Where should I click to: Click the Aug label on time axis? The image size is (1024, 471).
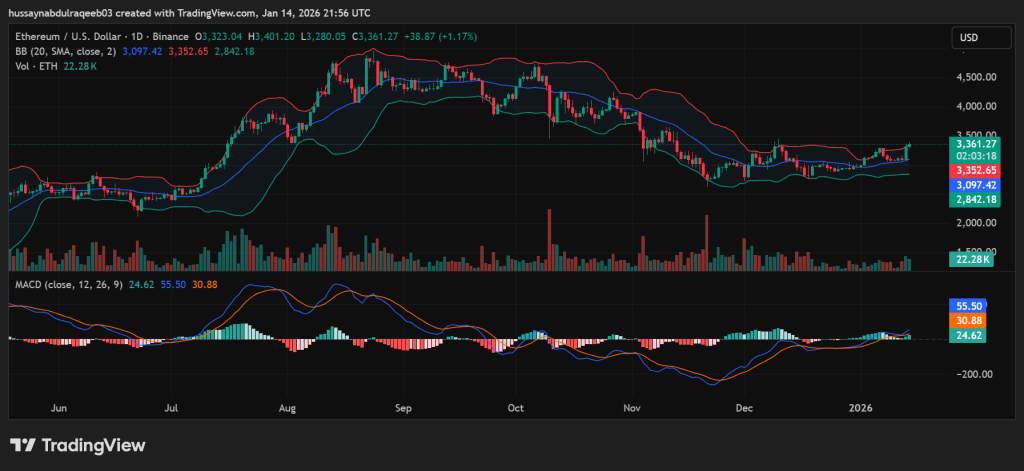pos(288,408)
